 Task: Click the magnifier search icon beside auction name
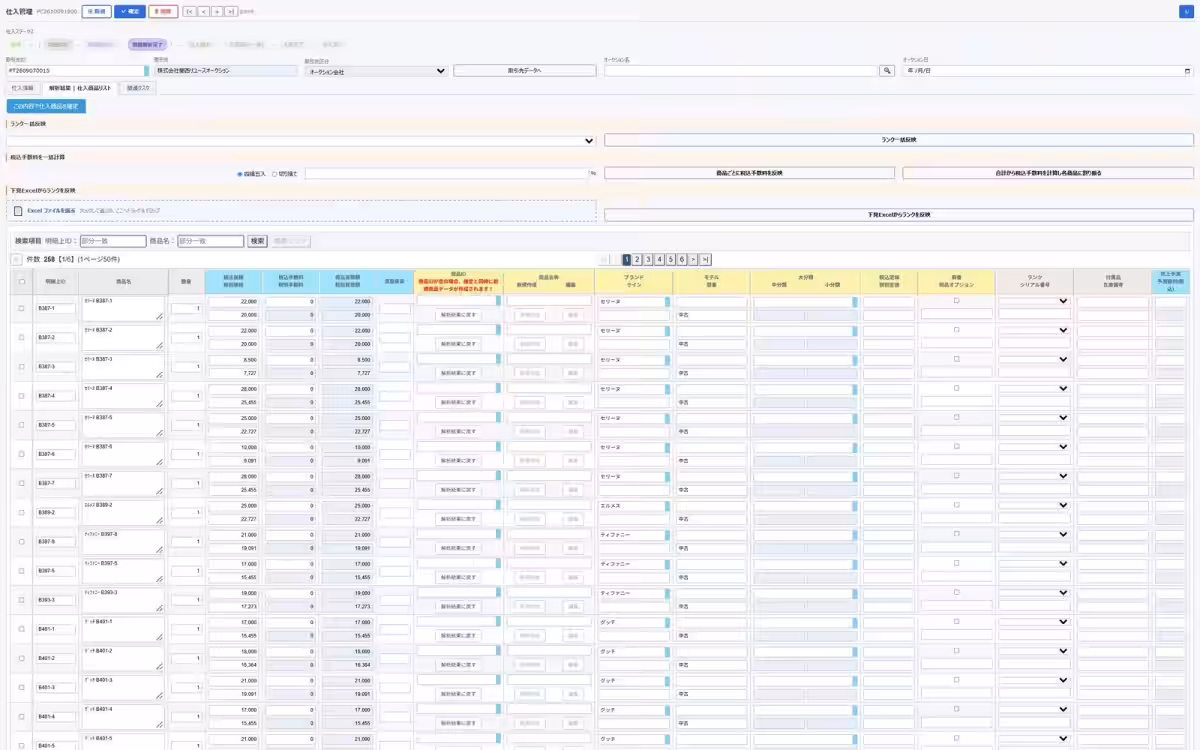tap(887, 71)
